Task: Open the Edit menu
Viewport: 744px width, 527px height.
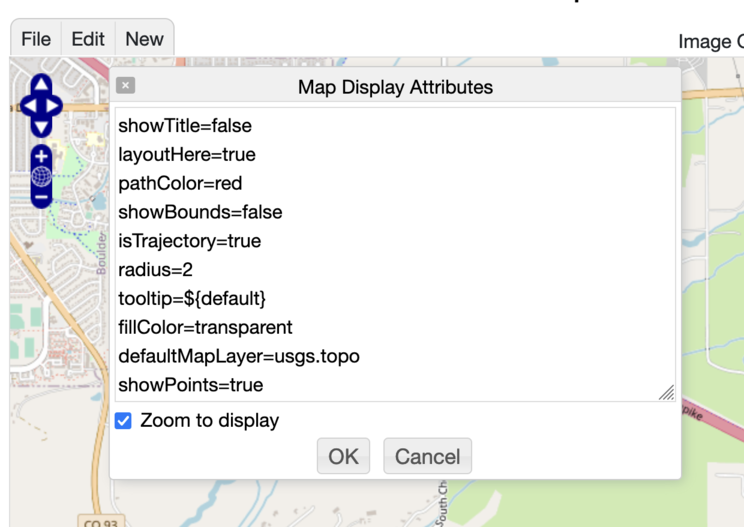Action: pos(88,39)
